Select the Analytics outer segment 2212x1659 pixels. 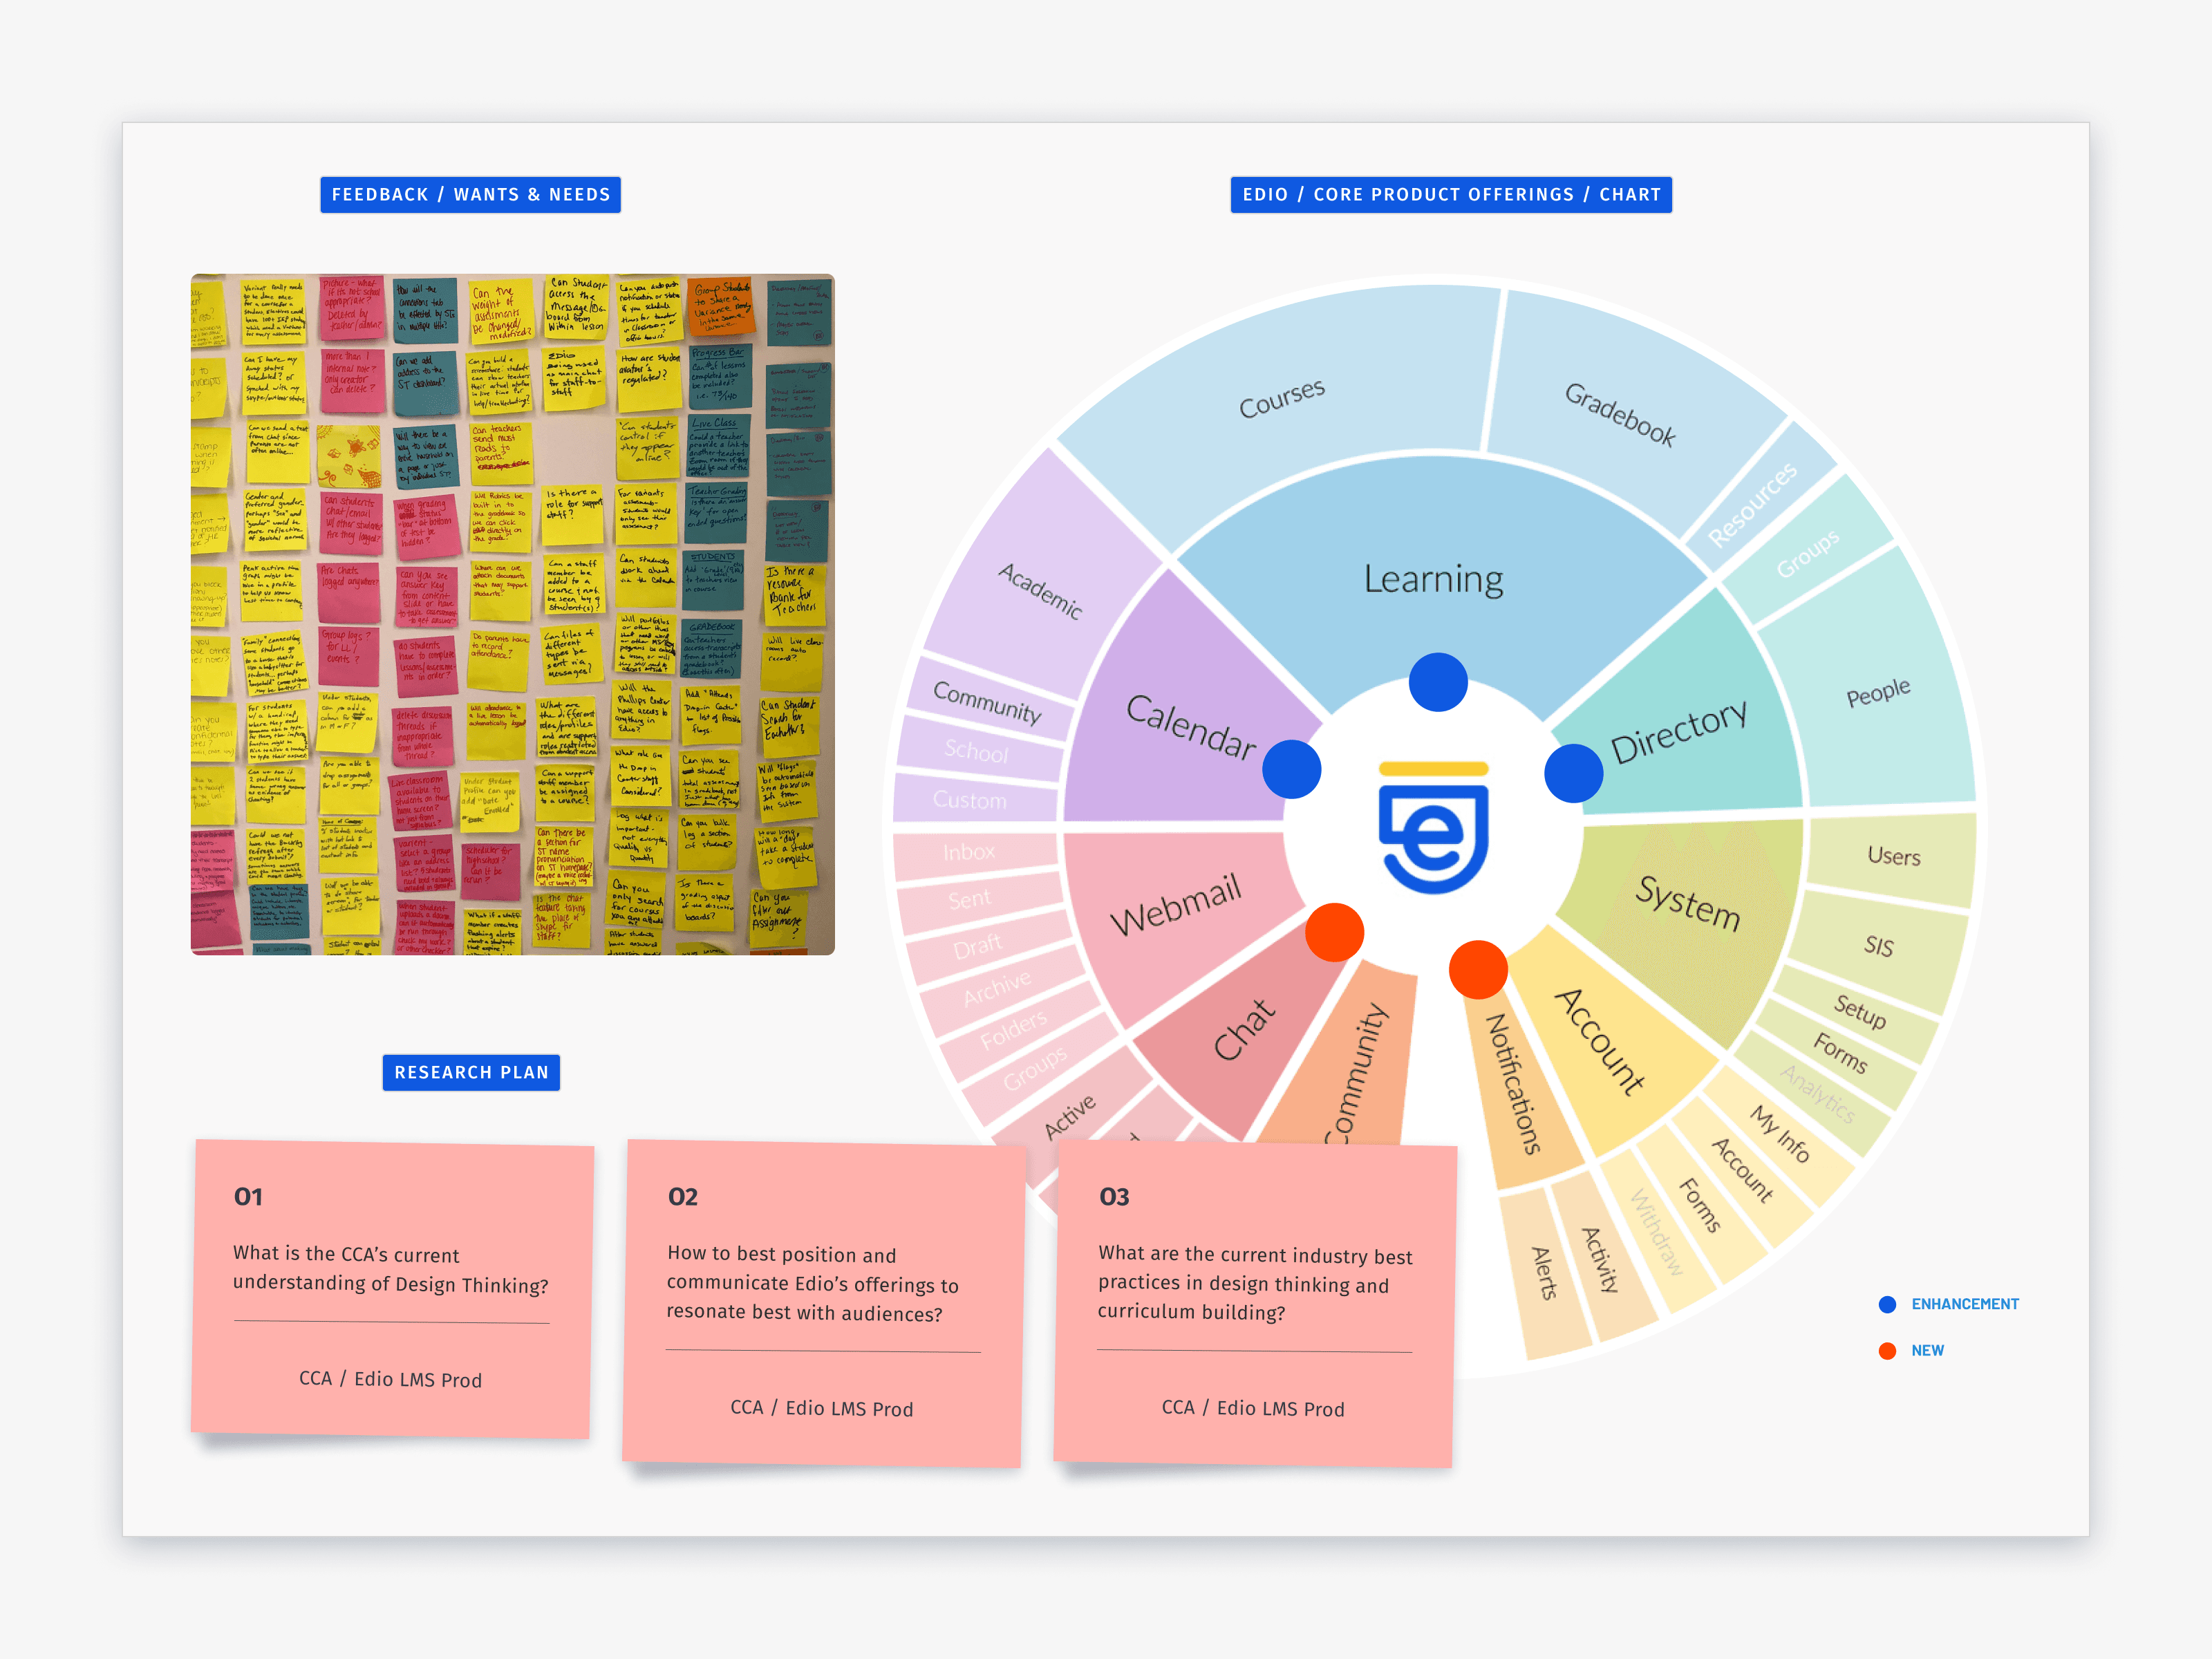click(1818, 1094)
